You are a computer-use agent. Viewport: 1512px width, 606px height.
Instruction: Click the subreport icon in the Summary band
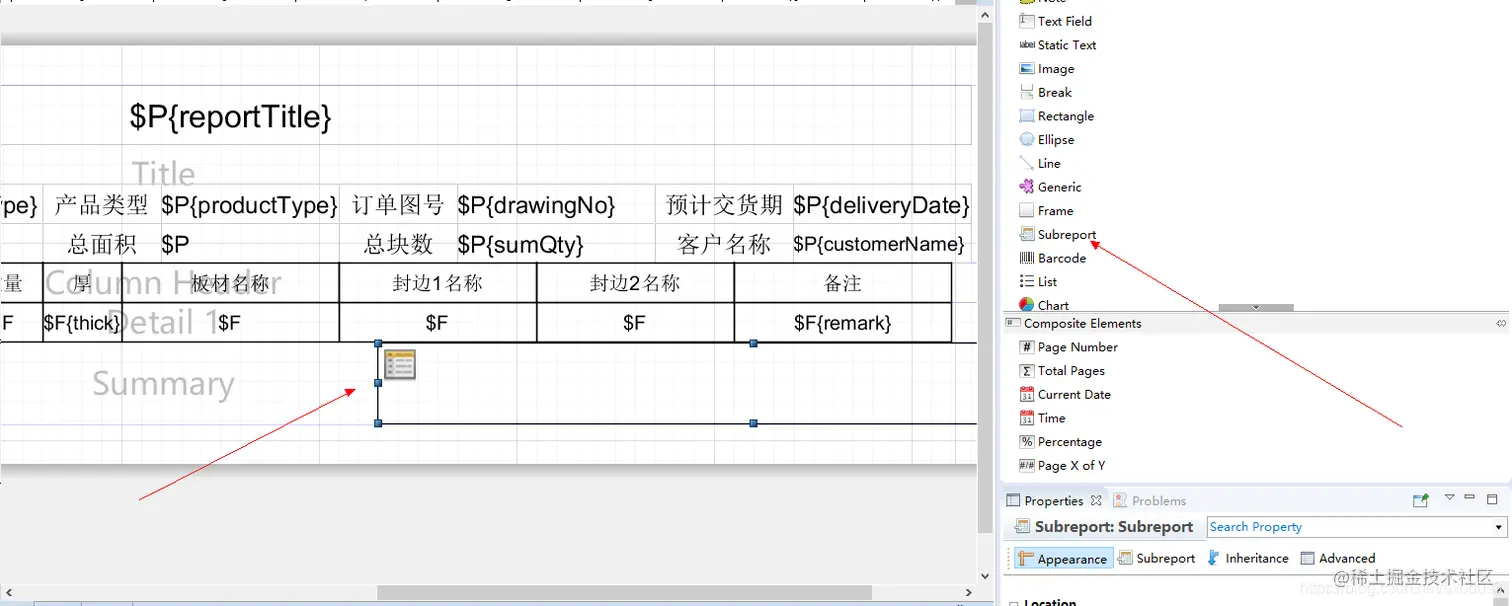pos(400,365)
